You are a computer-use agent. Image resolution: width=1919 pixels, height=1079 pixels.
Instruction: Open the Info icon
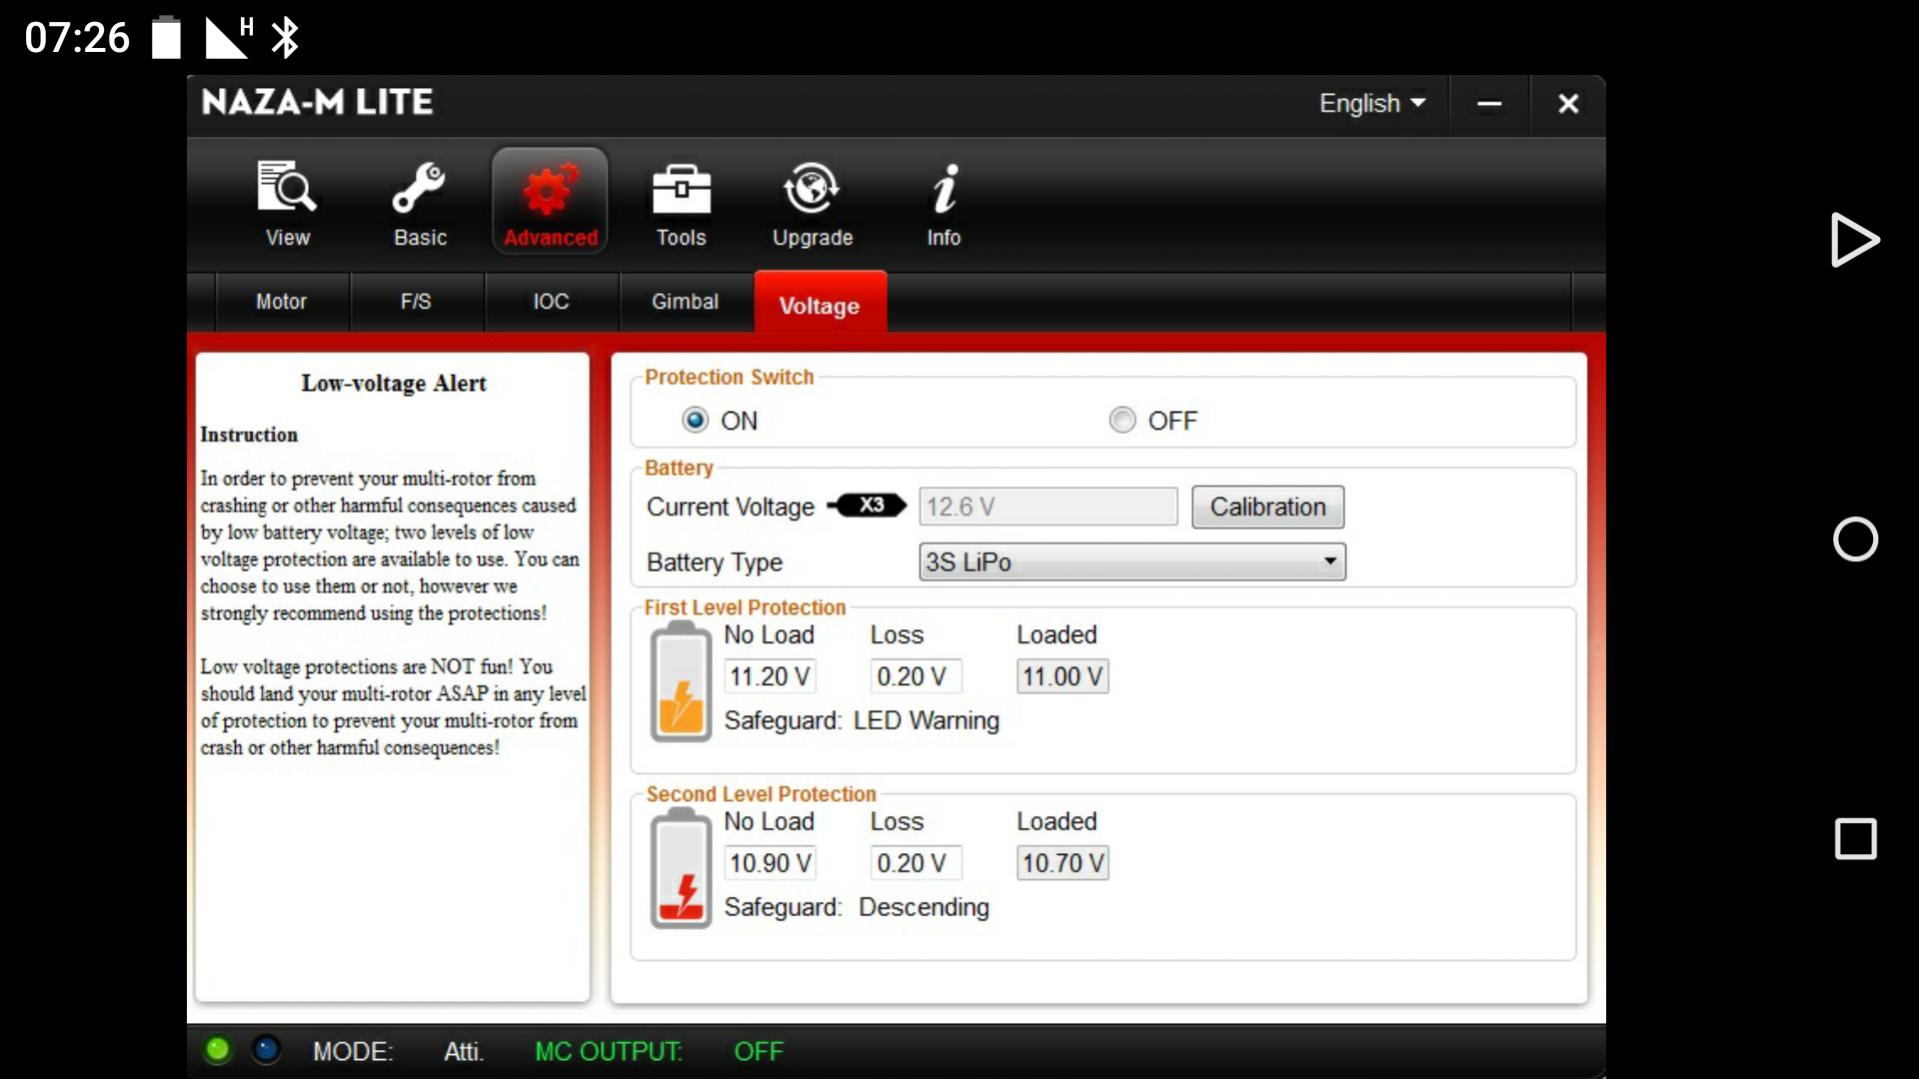[943, 203]
